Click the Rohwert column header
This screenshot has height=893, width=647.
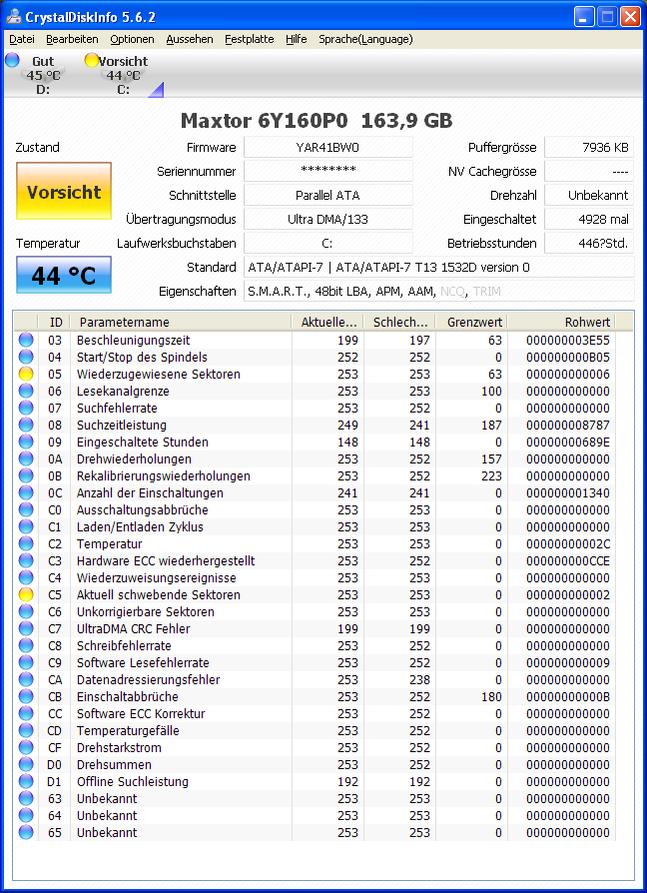pyautogui.click(x=561, y=322)
